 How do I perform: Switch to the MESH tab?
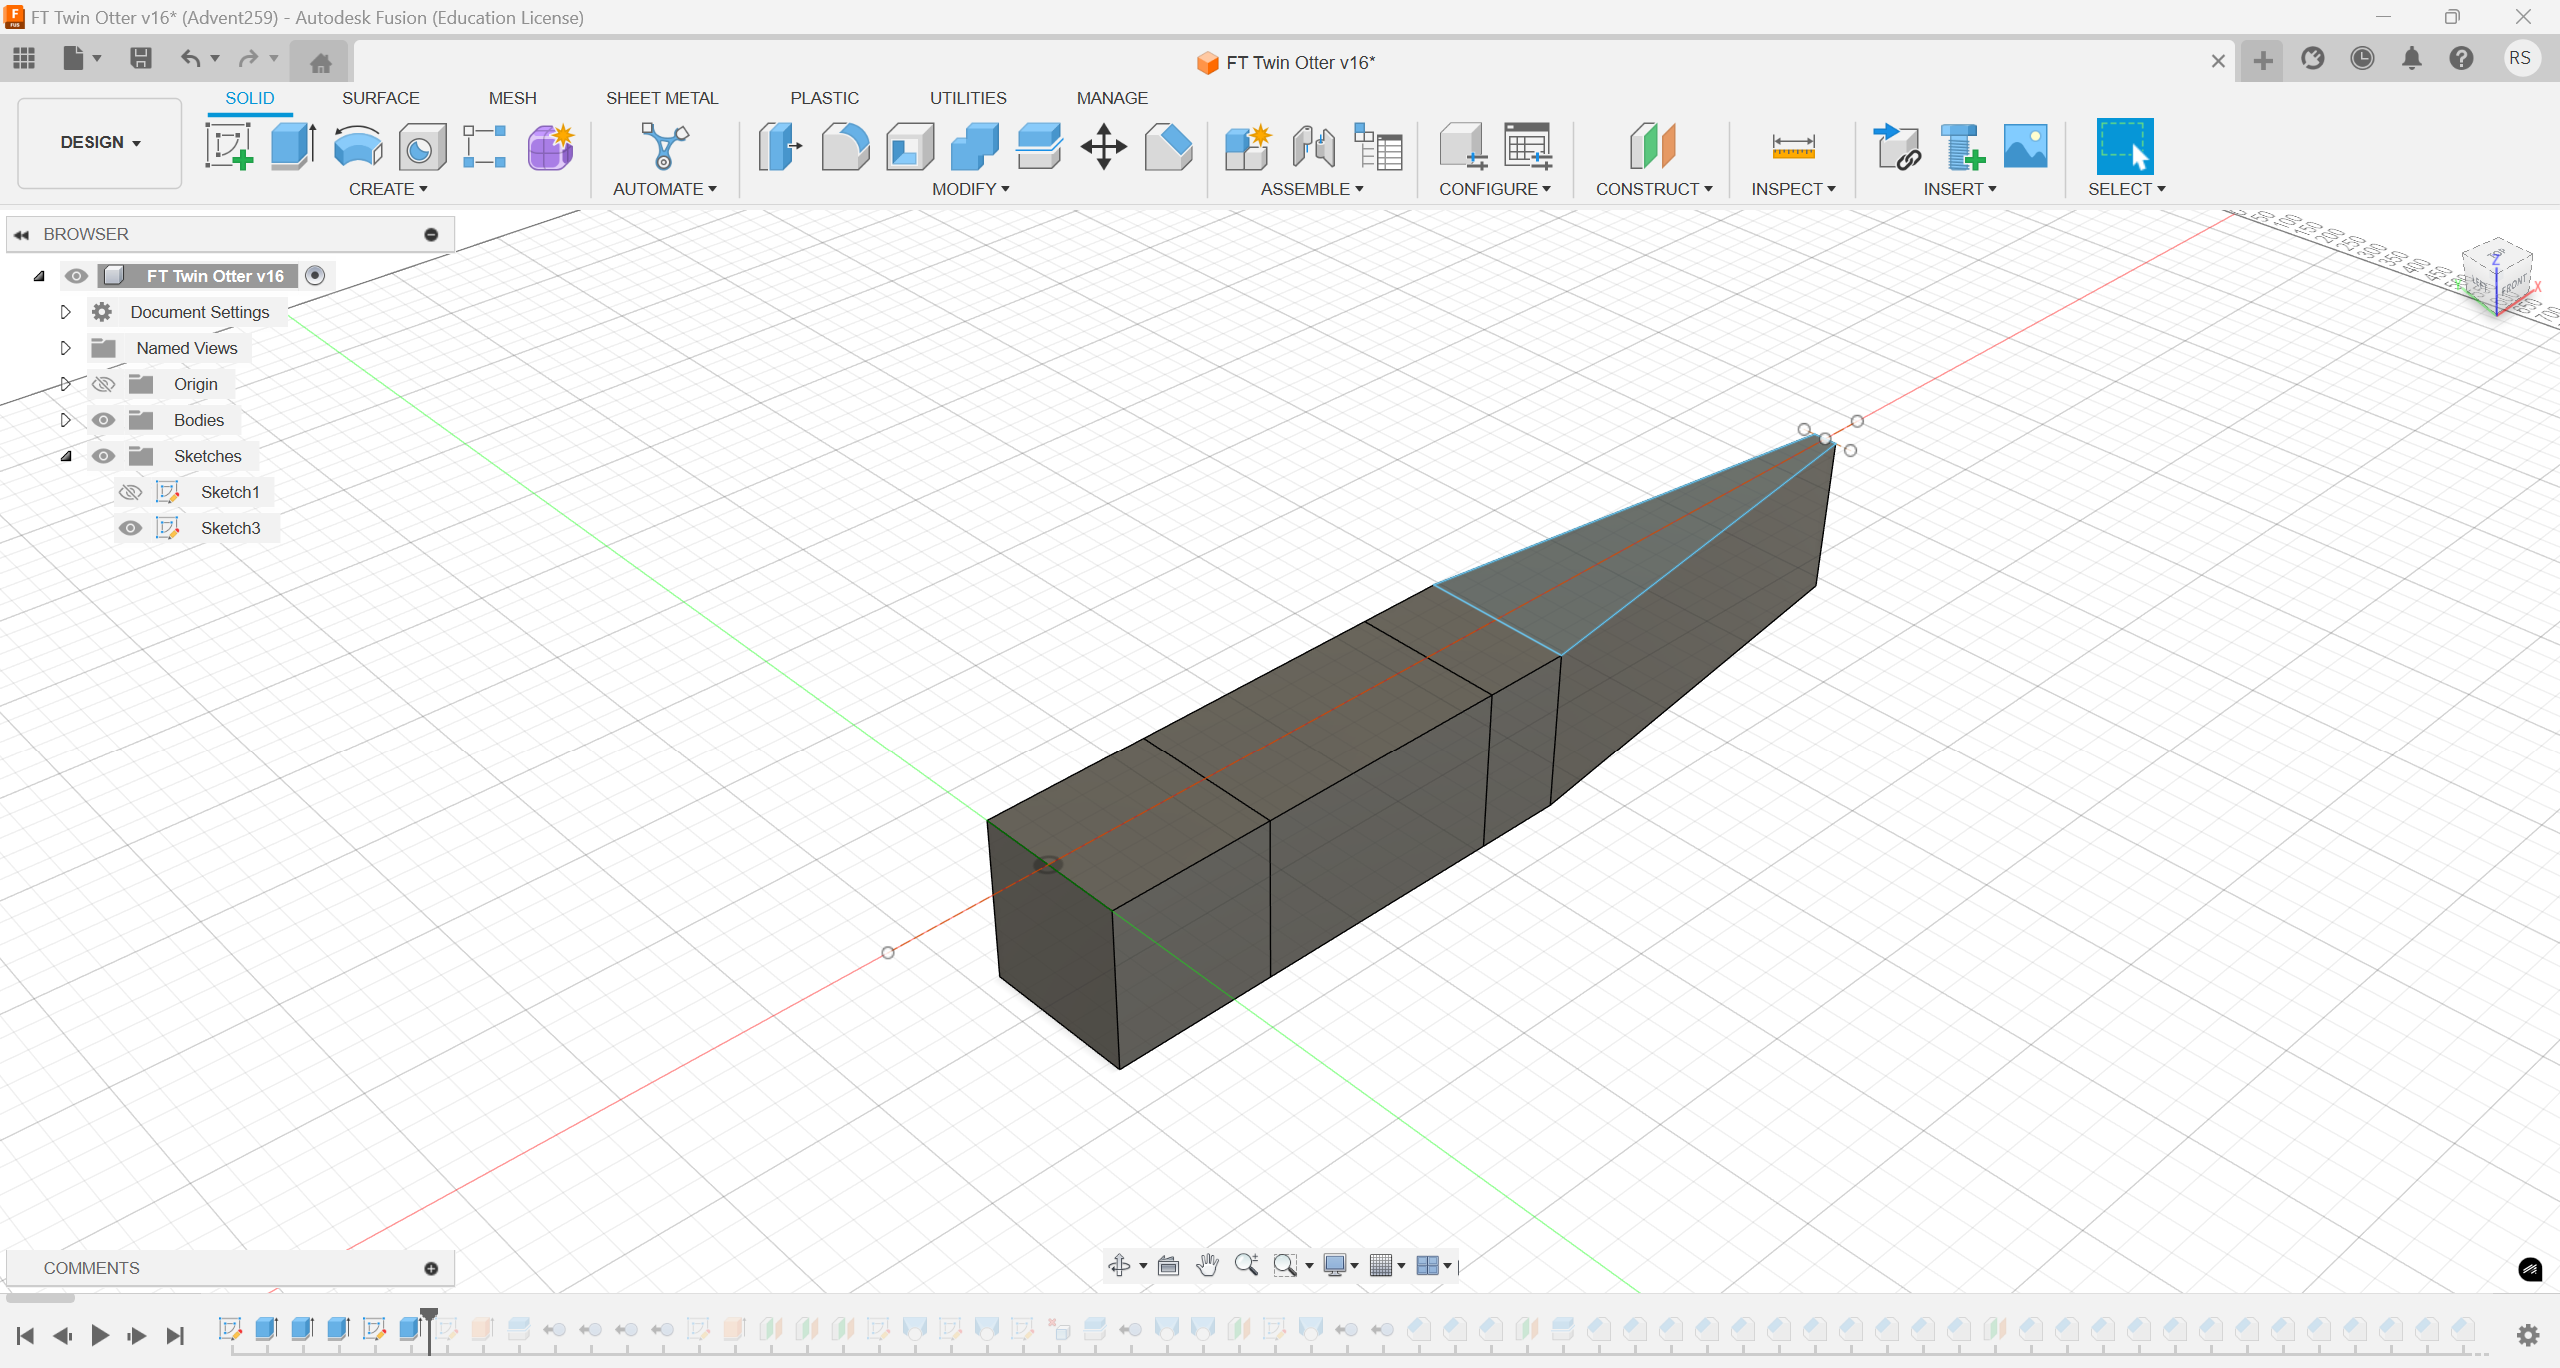pyautogui.click(x=512, y=98)
